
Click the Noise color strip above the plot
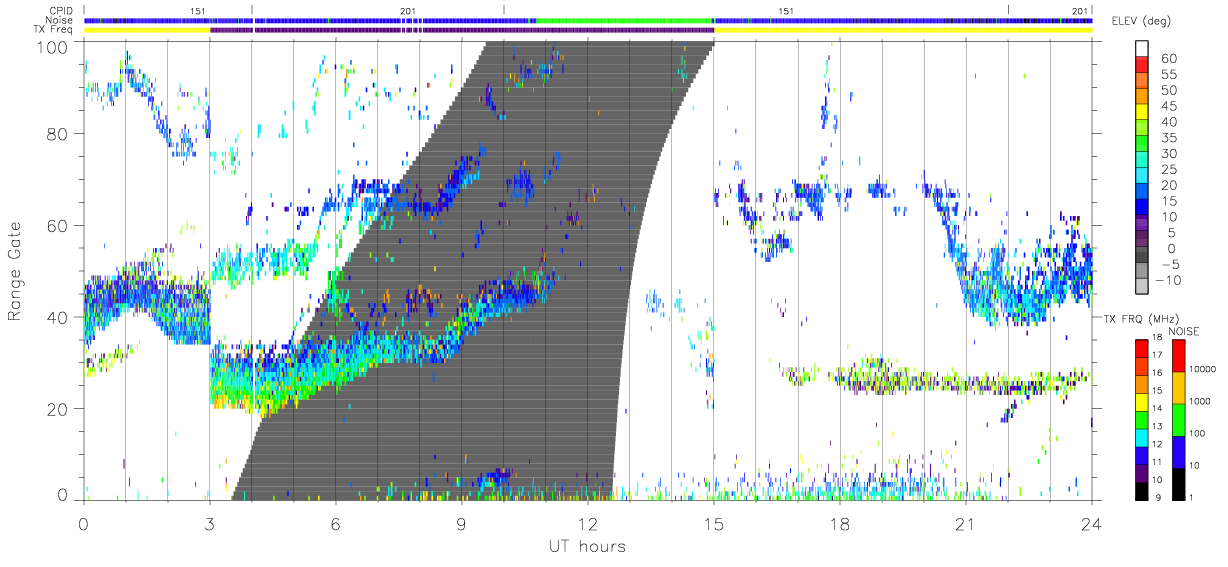click(x=588, y=20)
